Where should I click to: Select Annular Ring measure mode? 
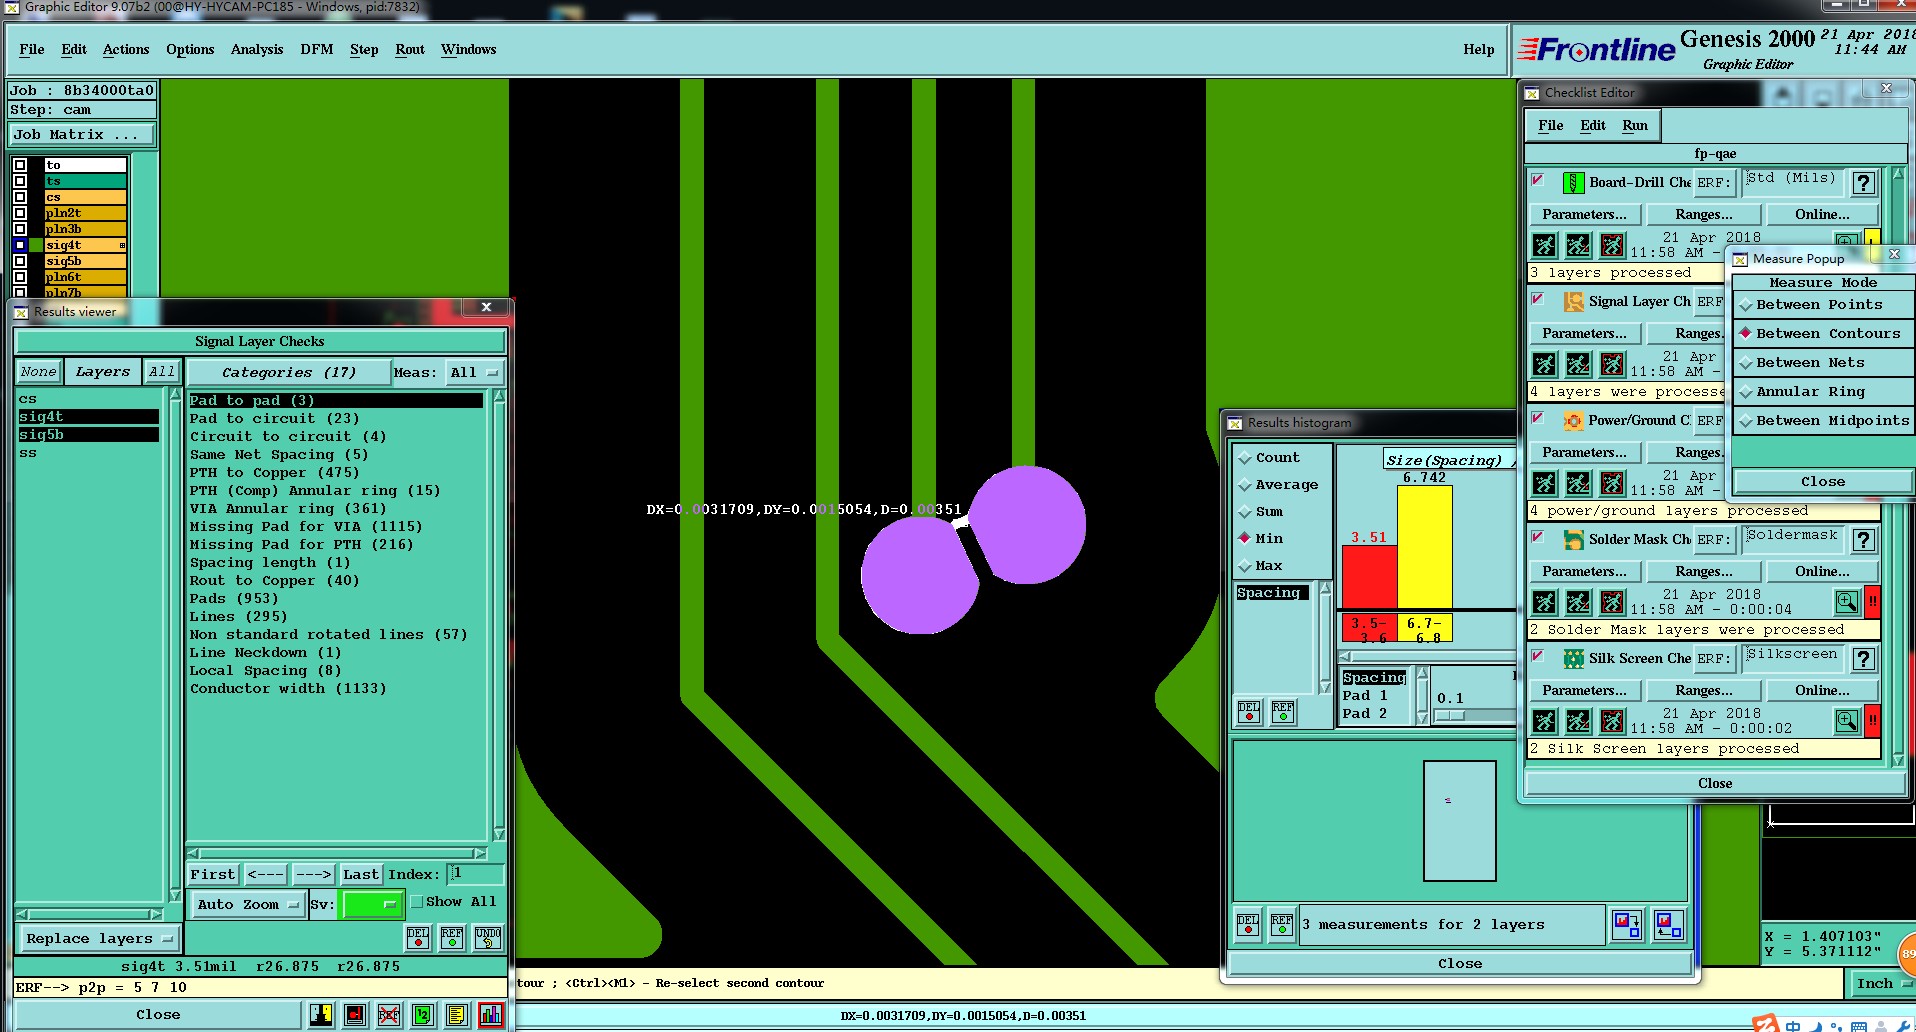pyautogui.click(x=1810, y=391)
